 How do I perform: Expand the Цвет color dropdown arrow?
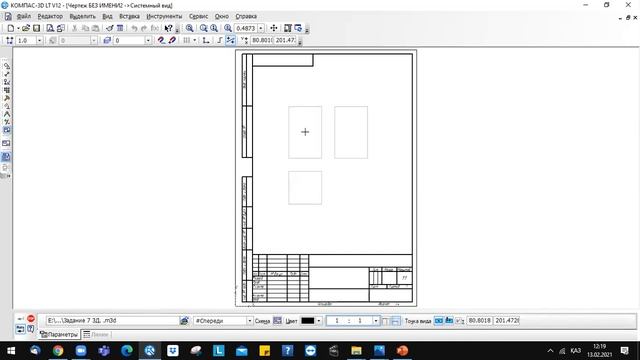pos(319,321)
